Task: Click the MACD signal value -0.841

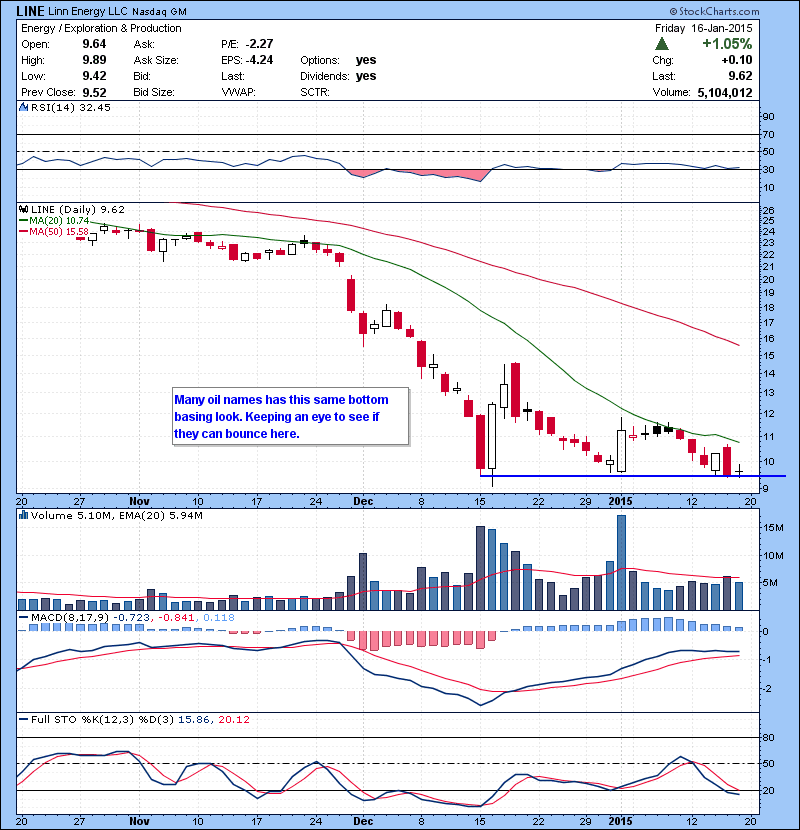Action: (x=176, y=617)
